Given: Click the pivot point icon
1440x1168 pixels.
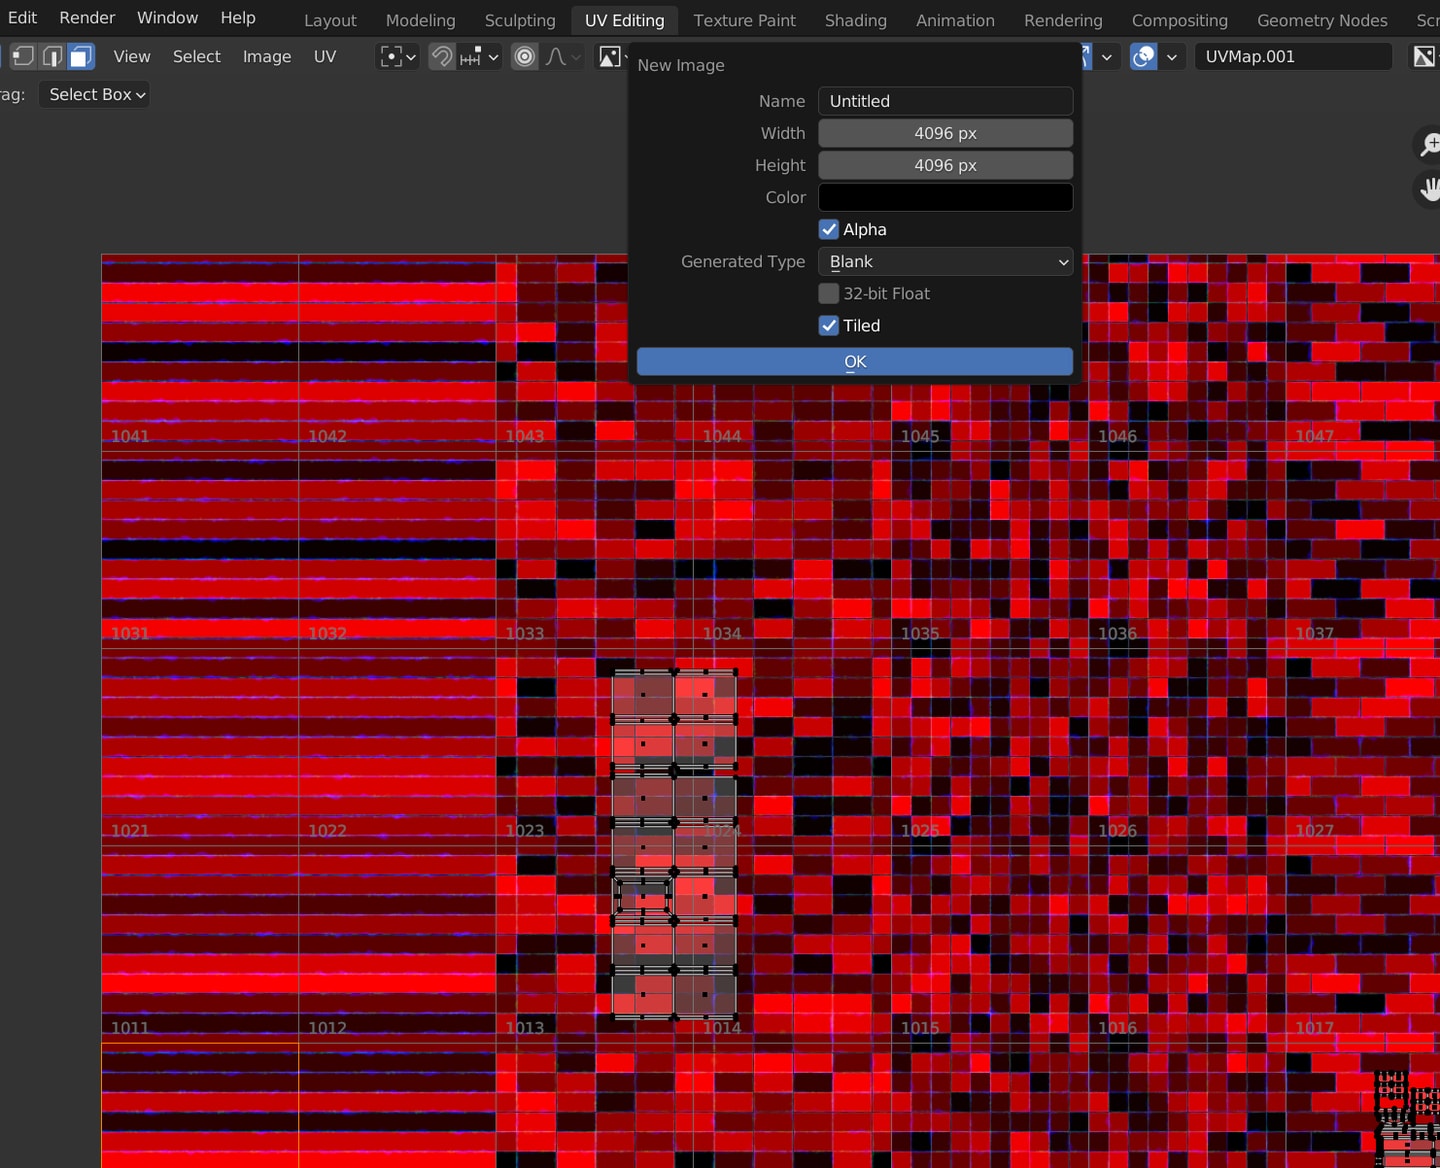Looking at the screenshot, I should click(x=391, y=57).
